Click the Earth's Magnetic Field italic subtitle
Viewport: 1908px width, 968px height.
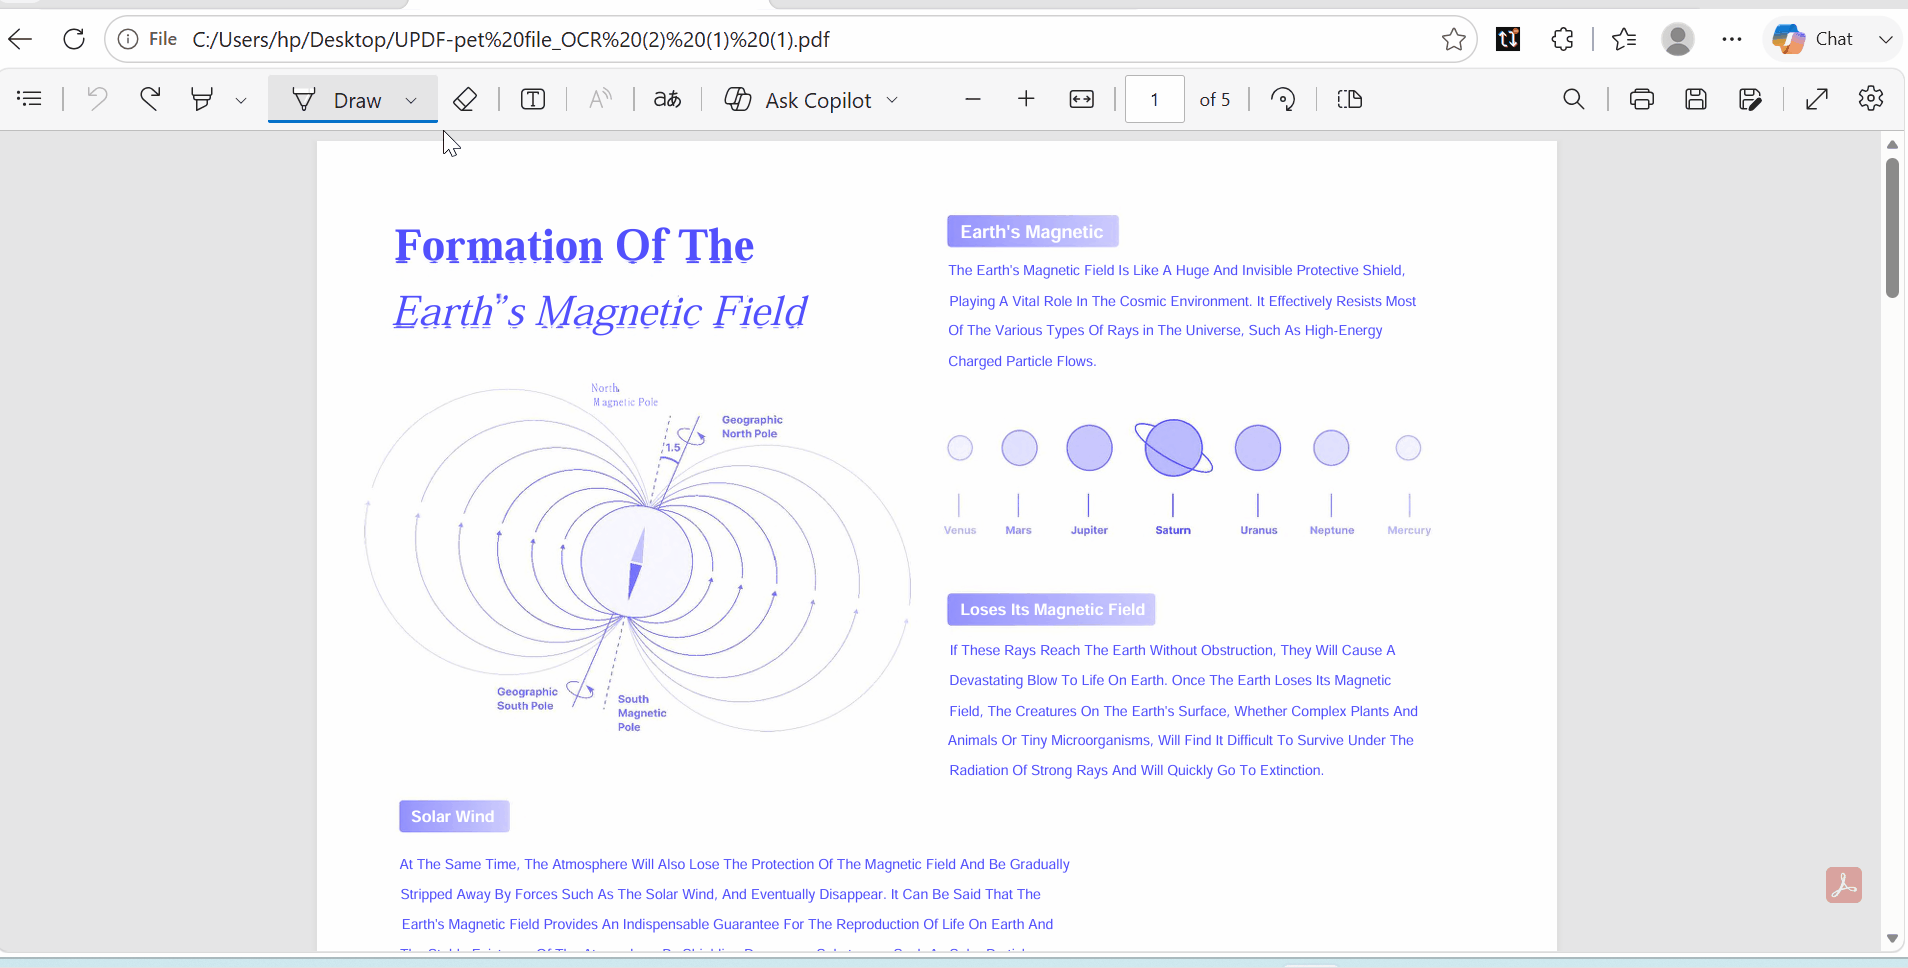pyautogui.click(x=600, y=312)
